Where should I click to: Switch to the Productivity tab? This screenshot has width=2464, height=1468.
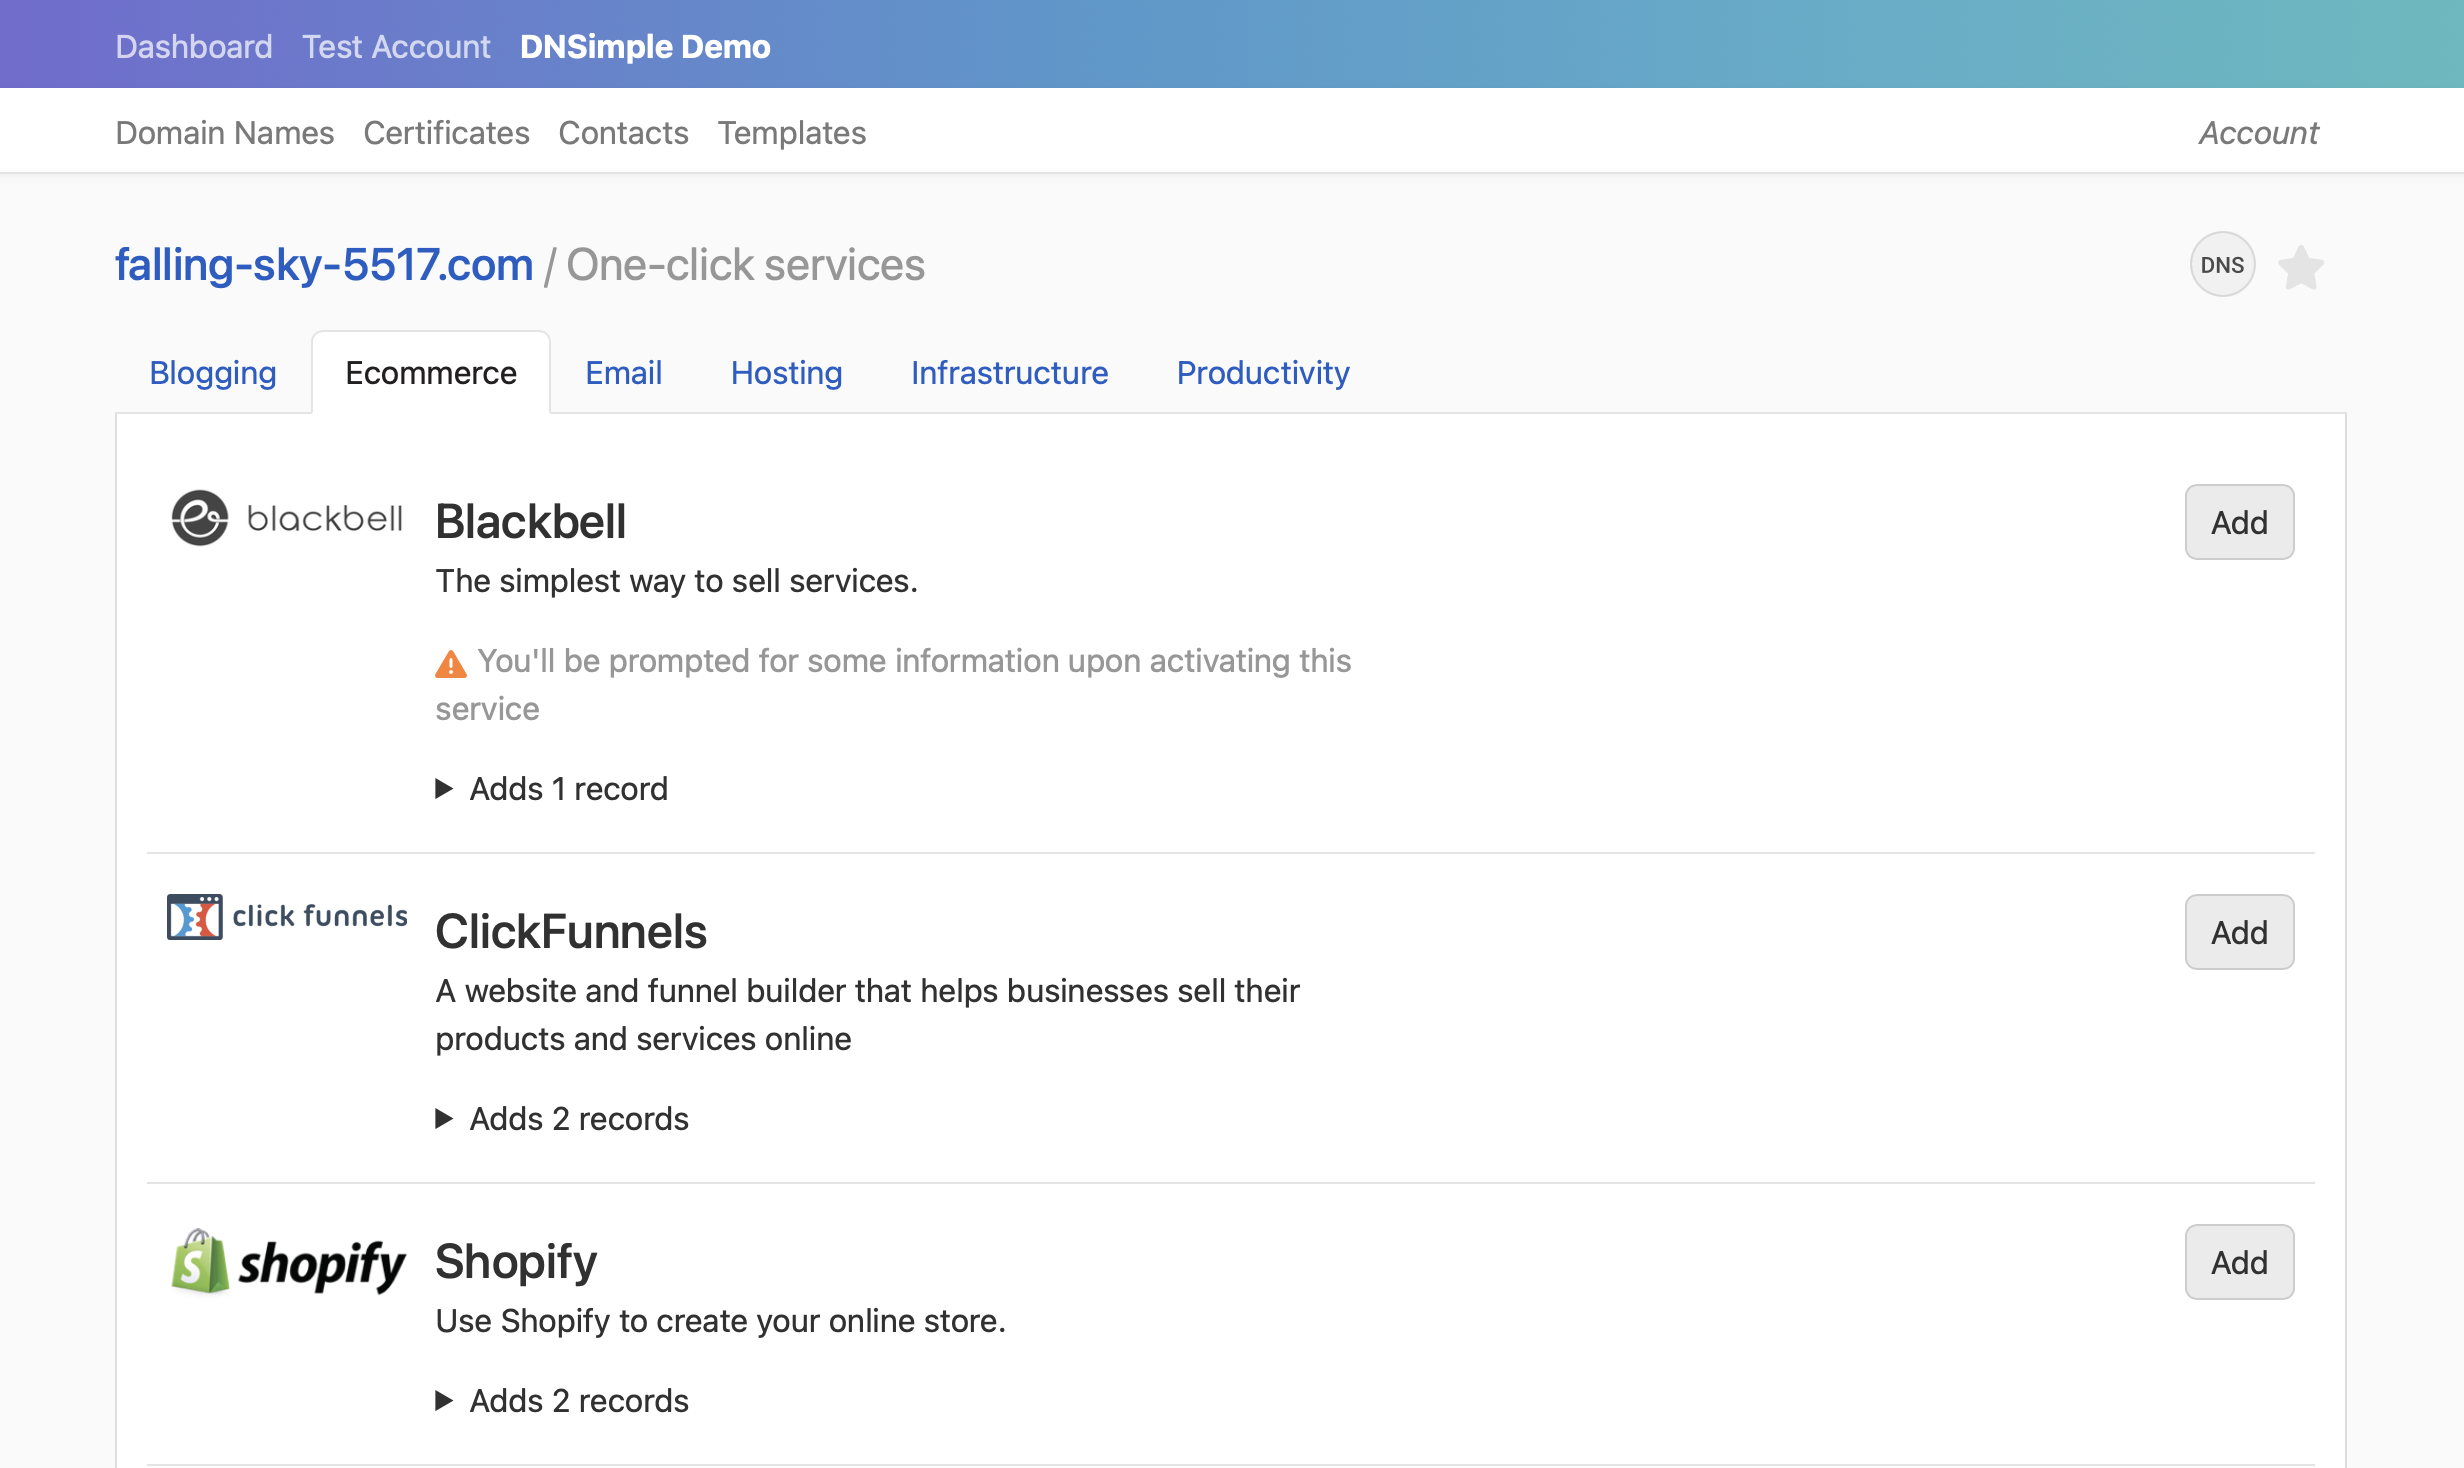click(x=1263, y=372)
